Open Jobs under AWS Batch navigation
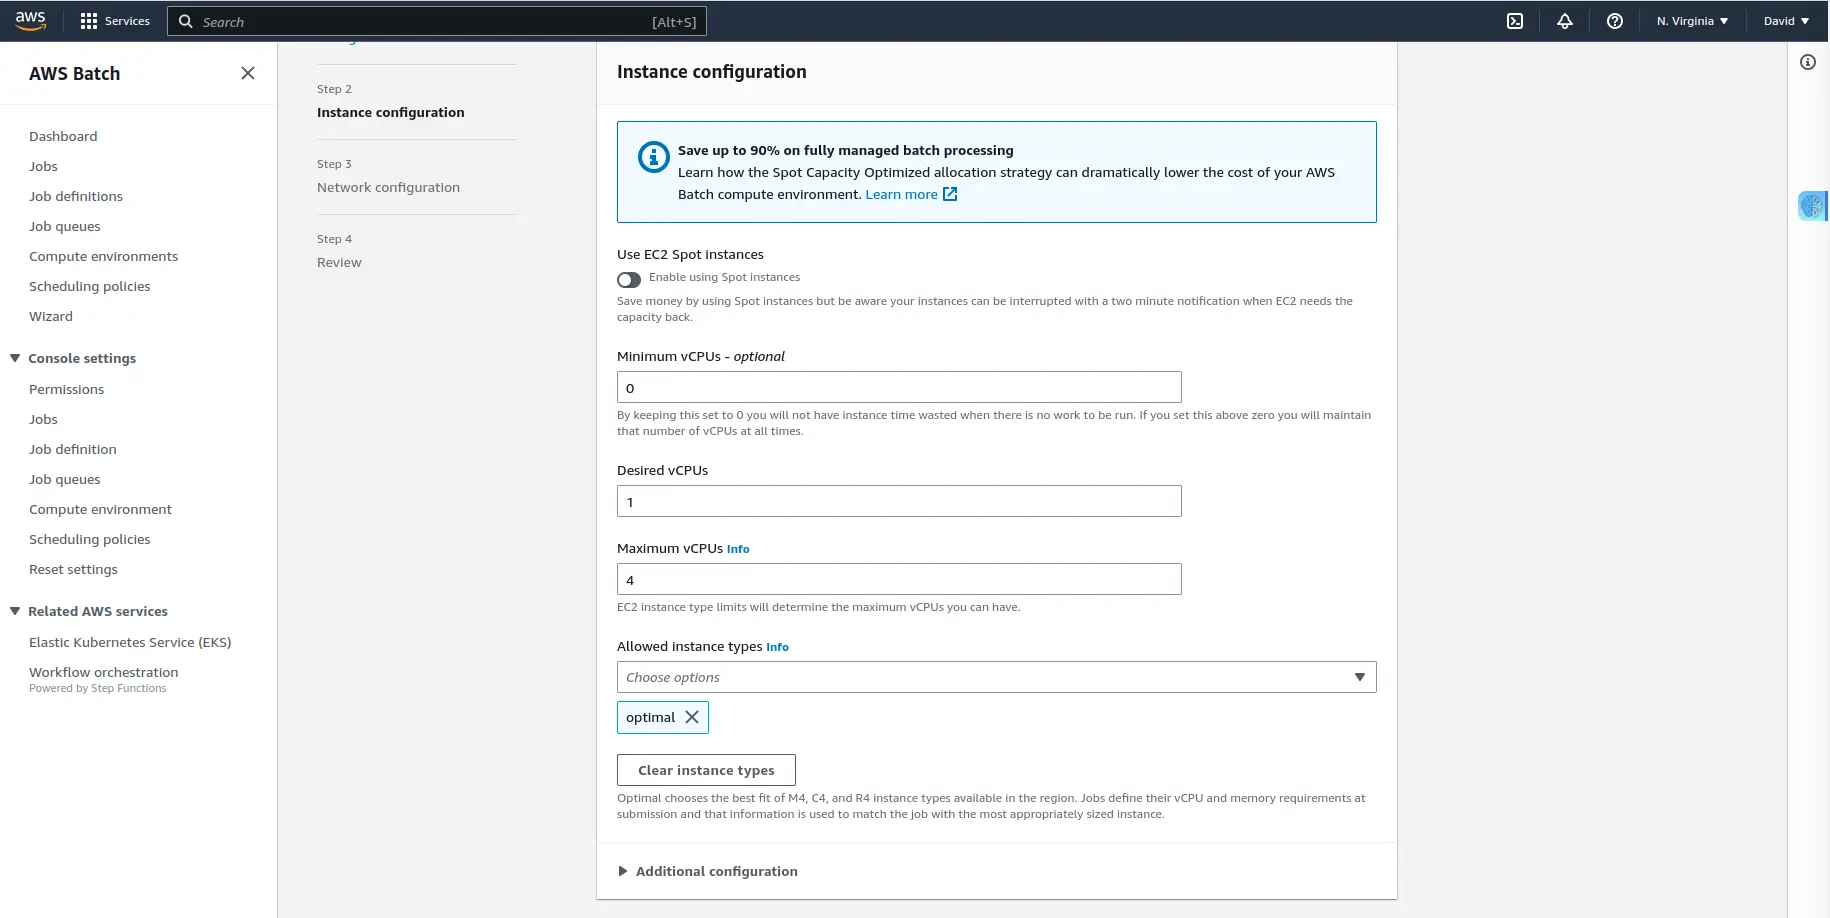The width and height of the screenshot is (1830, 918). [x=43, y=166]
